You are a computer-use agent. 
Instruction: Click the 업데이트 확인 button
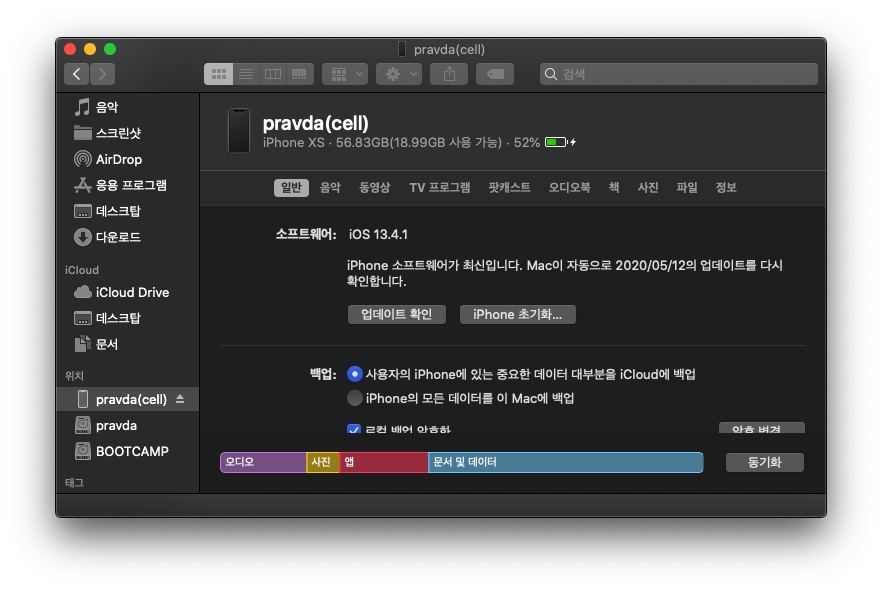[x=397, y=314]
